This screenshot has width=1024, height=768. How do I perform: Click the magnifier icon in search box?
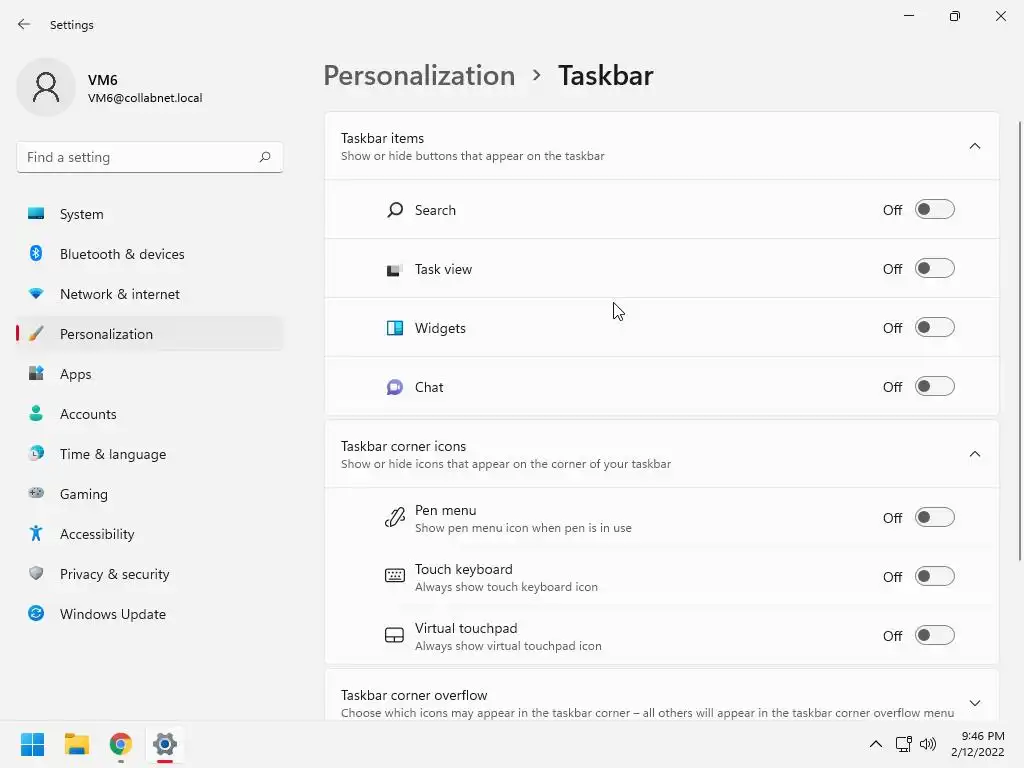tap(264, 157)
